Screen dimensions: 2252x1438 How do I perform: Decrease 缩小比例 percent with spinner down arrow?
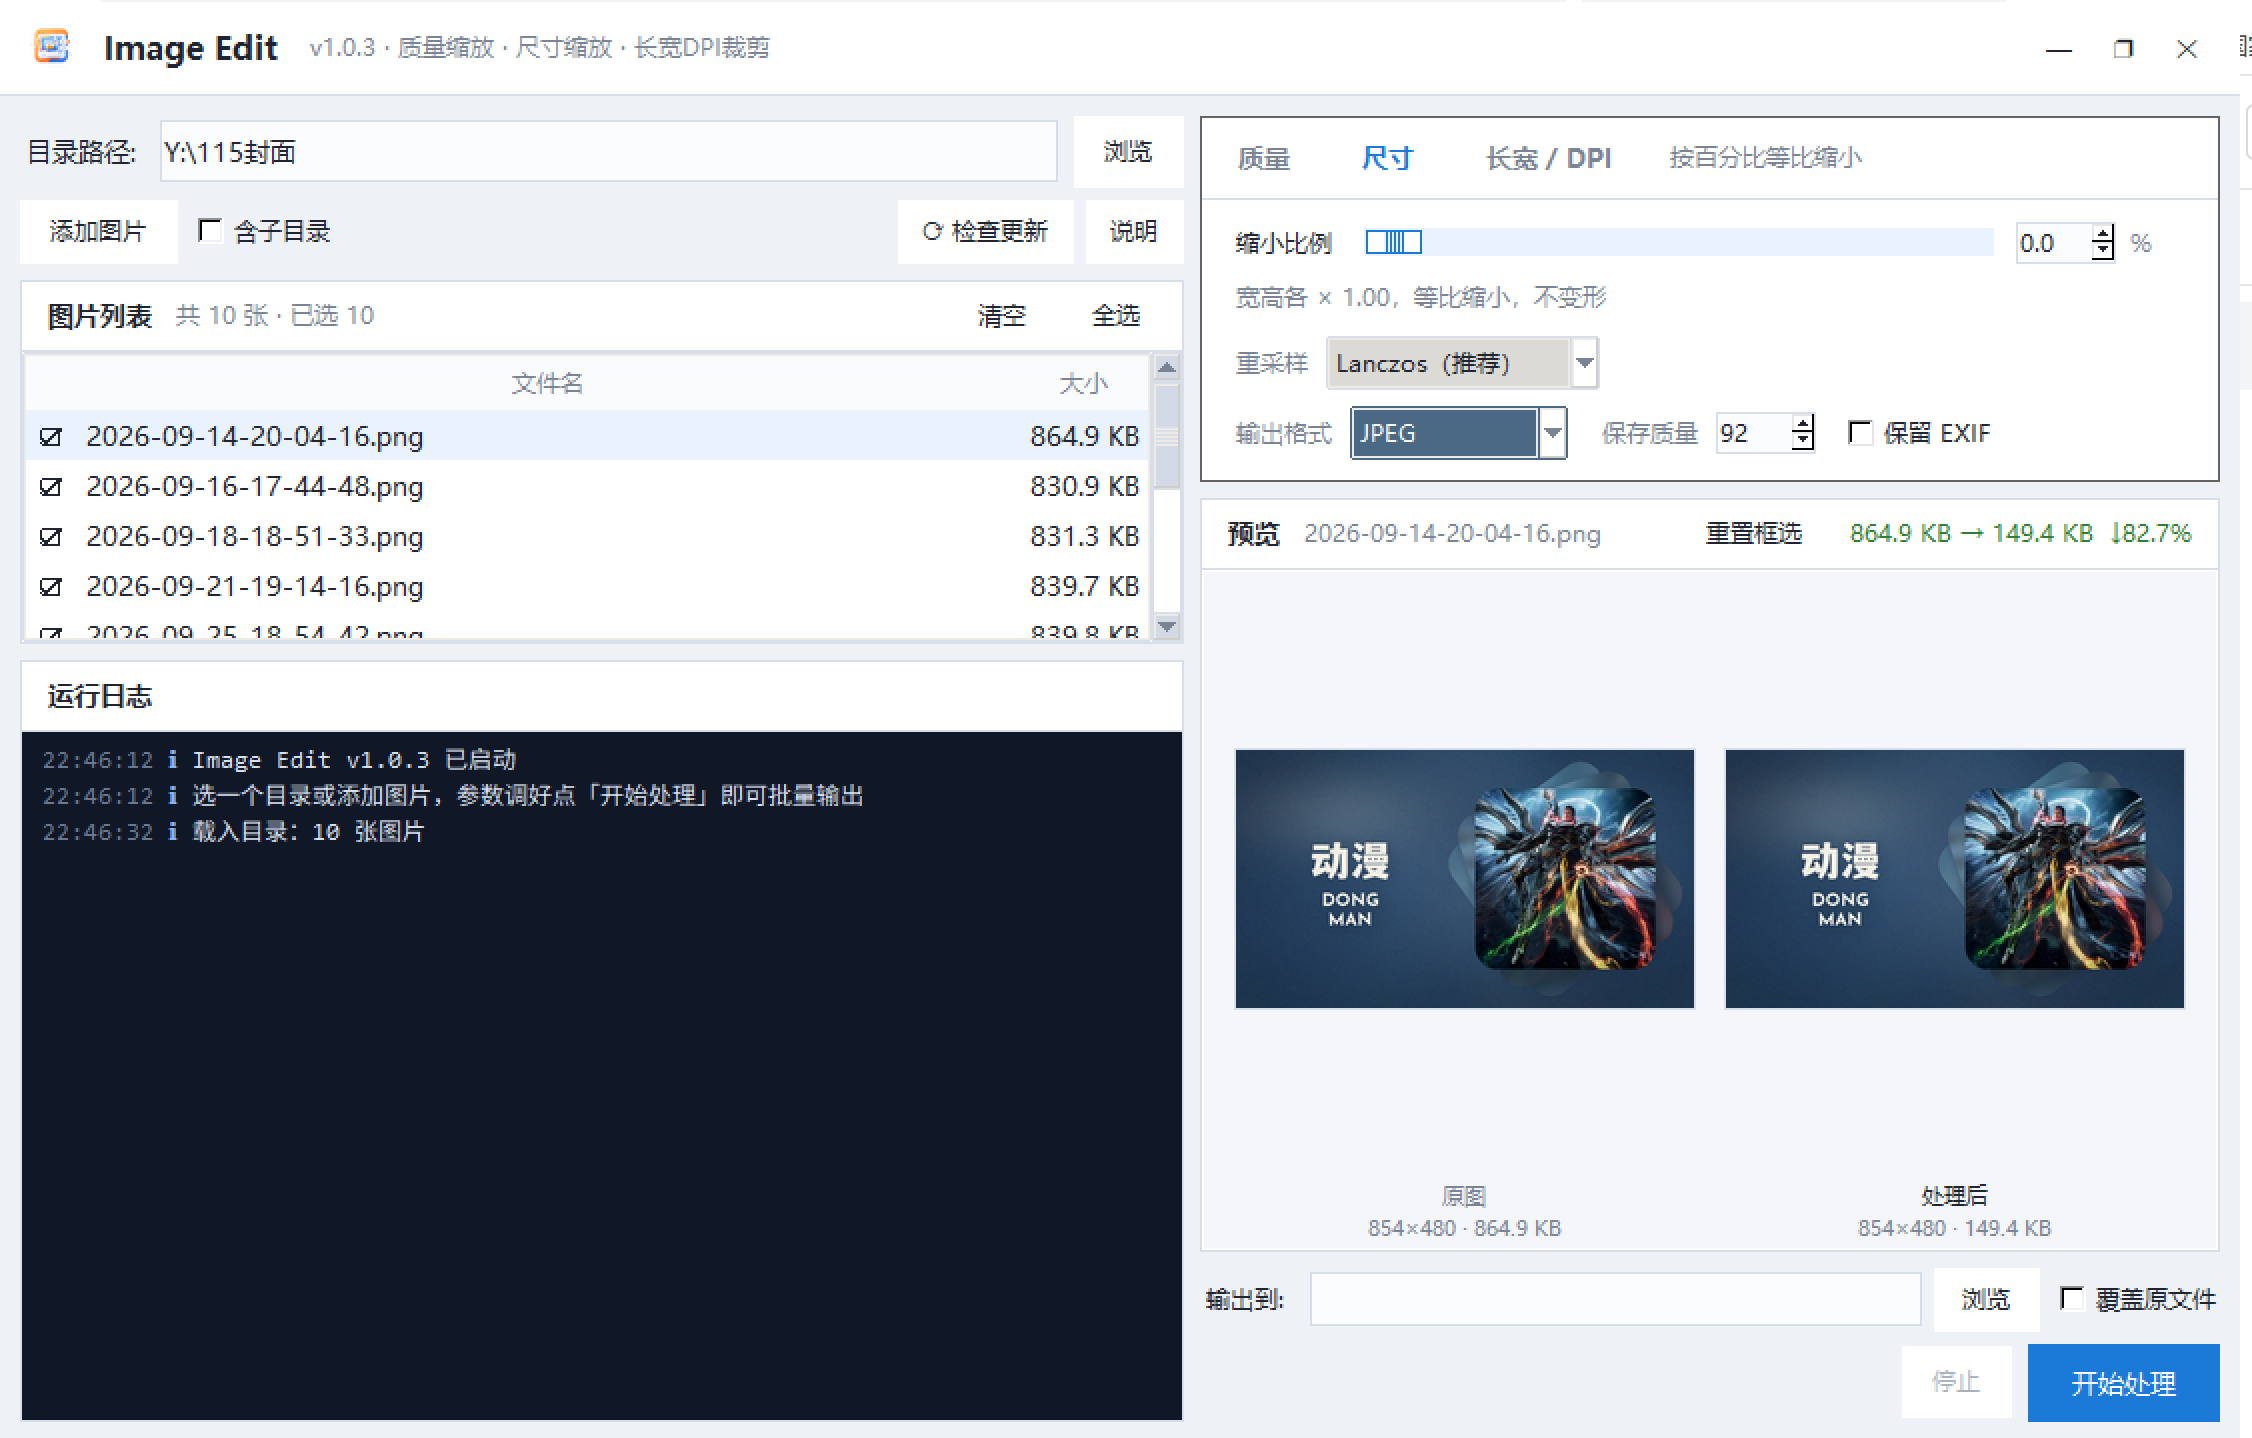(2103, 252)
